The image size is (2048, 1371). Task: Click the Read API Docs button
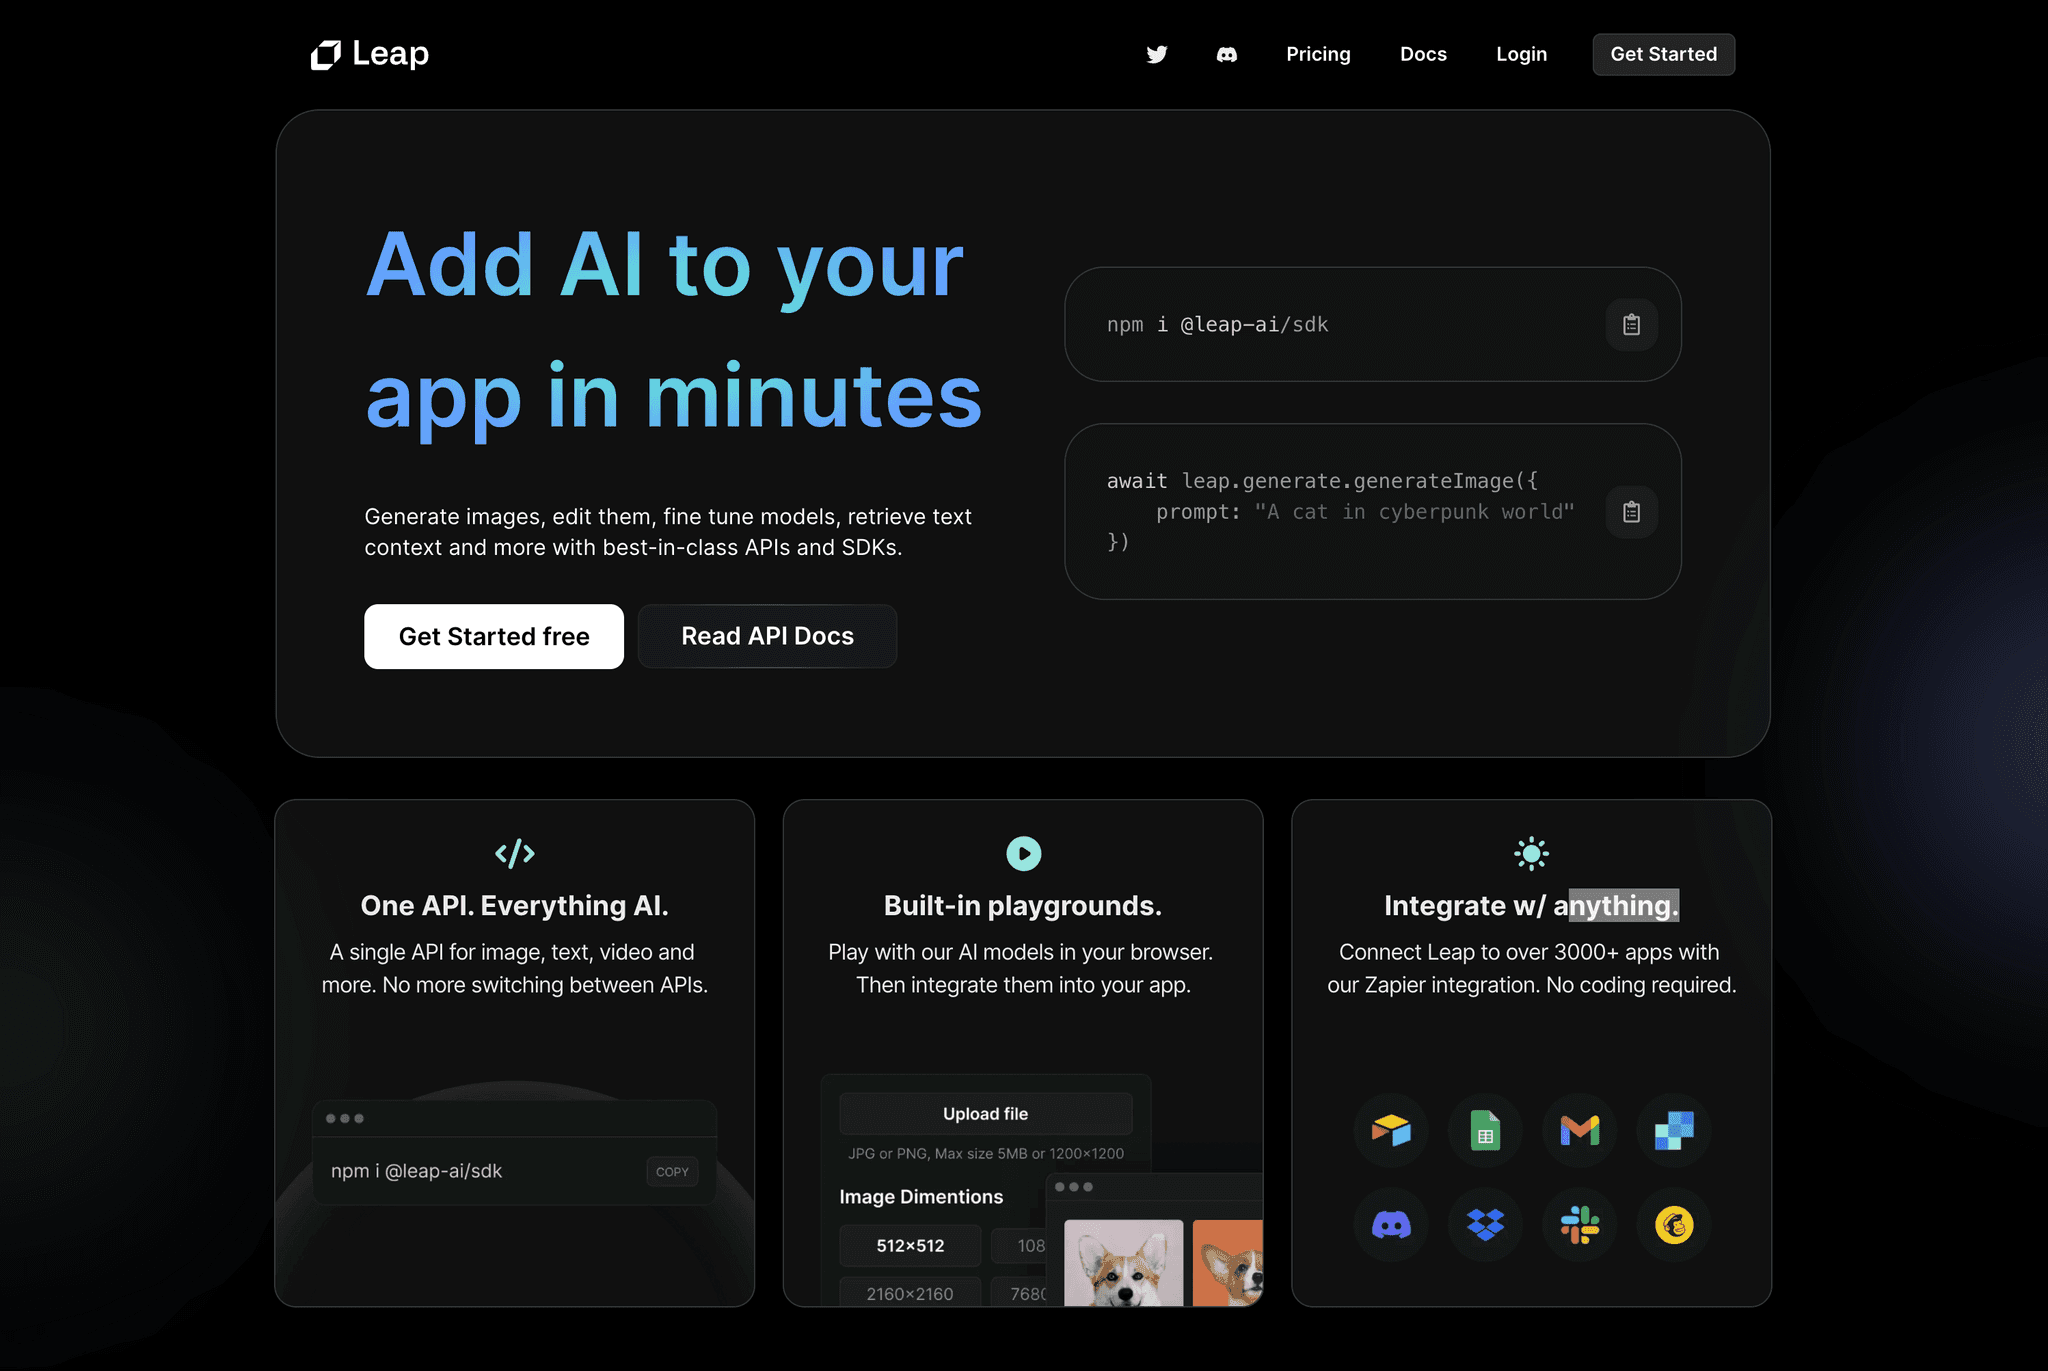[767, 636]
